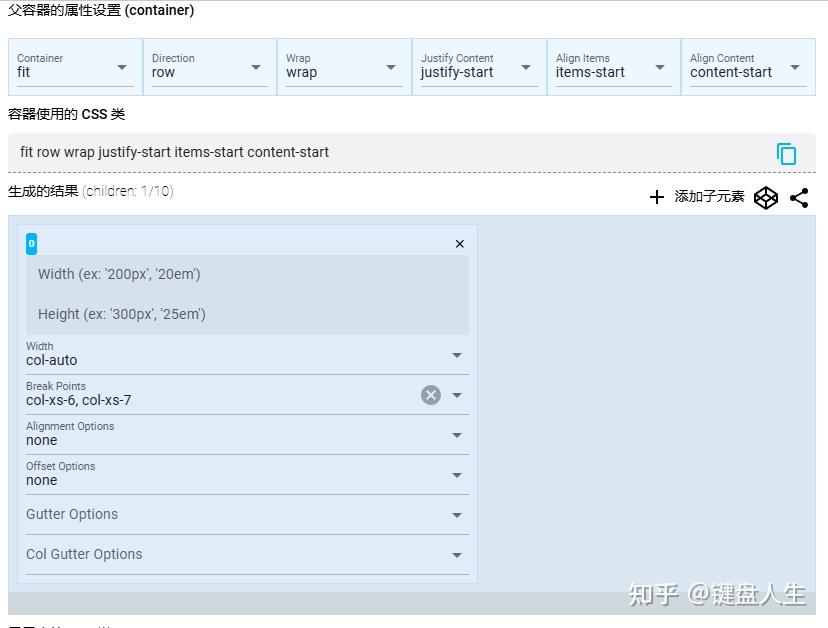
Task: Open the share options icon
Action: (800, 197)
